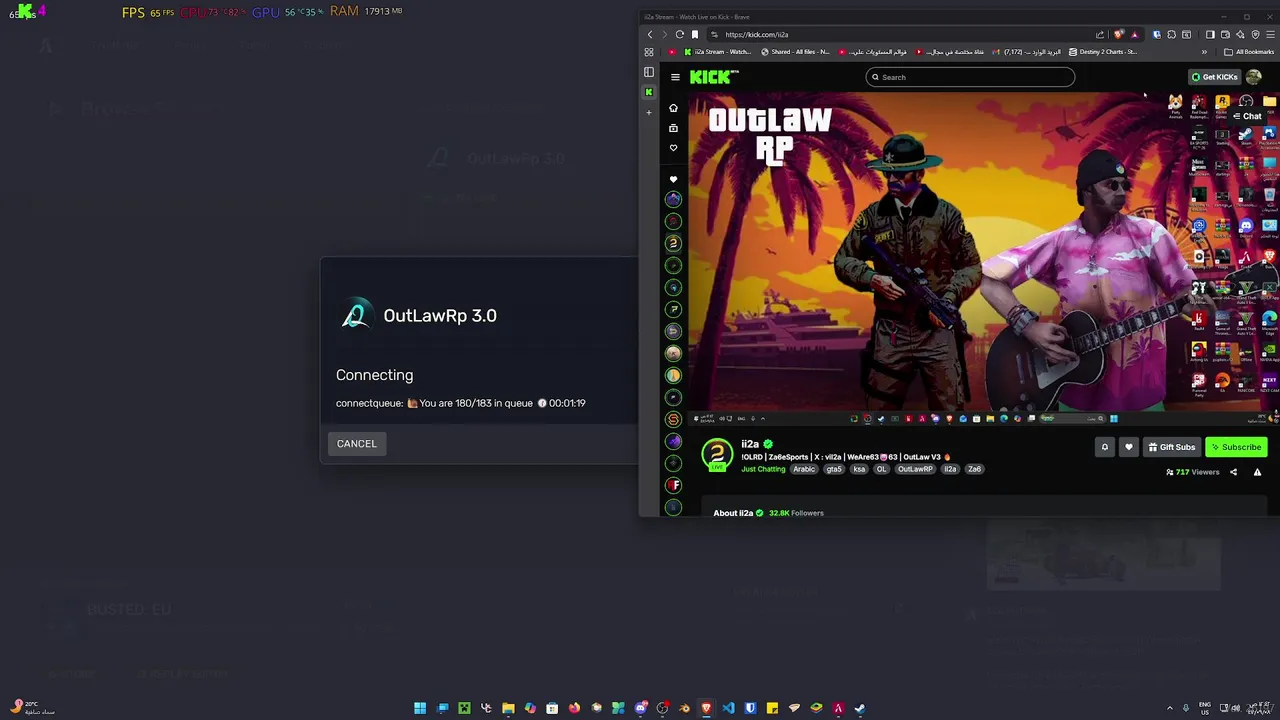
Task: Open Brave vertical tabs panel icon
Action: (x=649, y=72)
